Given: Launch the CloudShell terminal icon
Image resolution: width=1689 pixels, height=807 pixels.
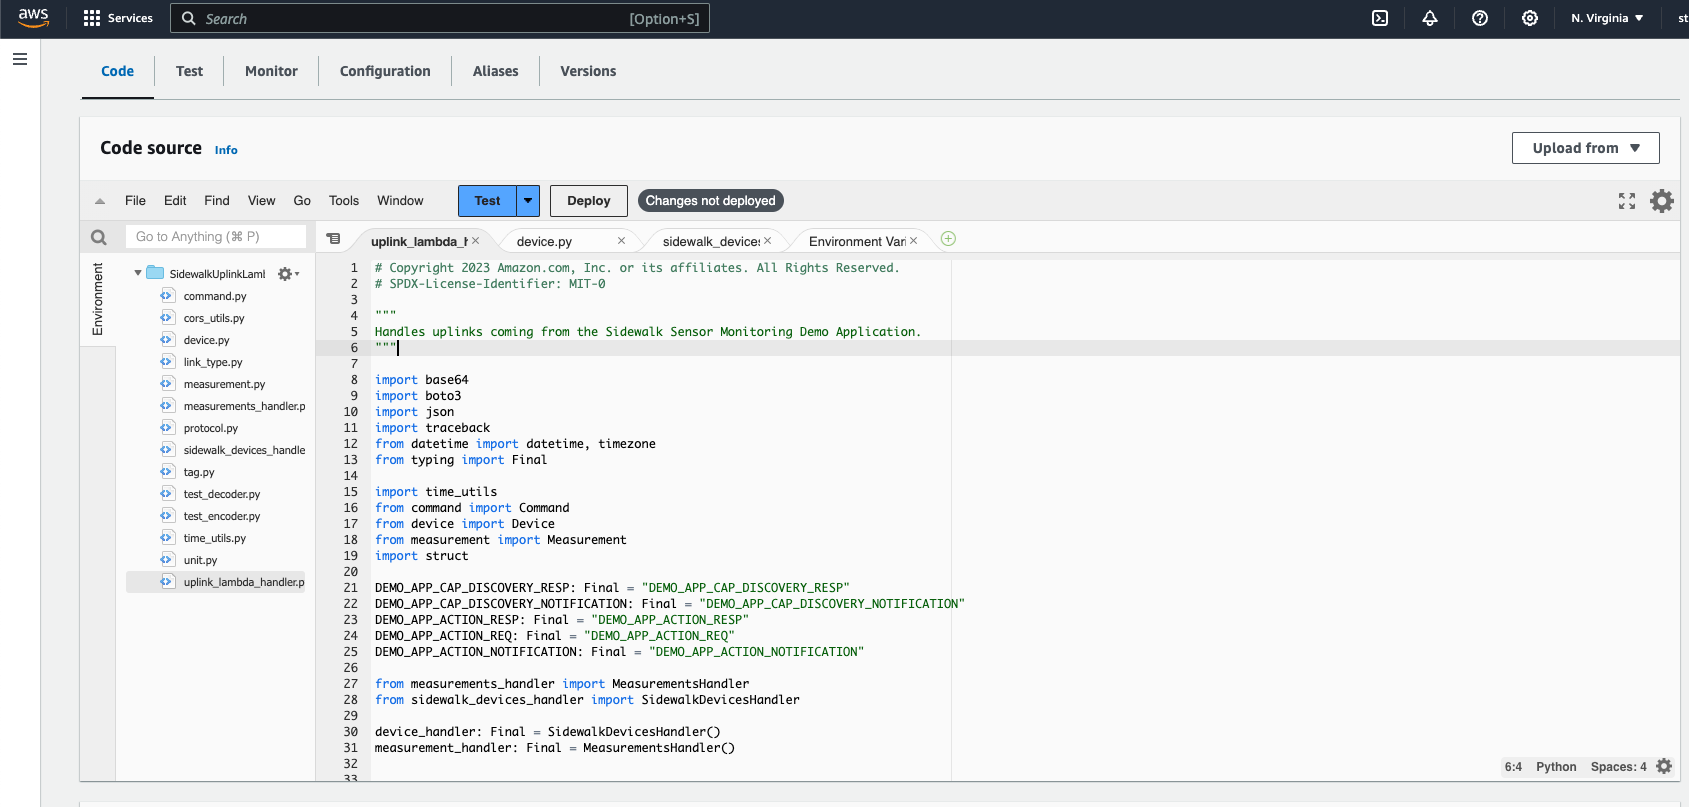Looking at the screenshot, I should [x=1380, y=18].
